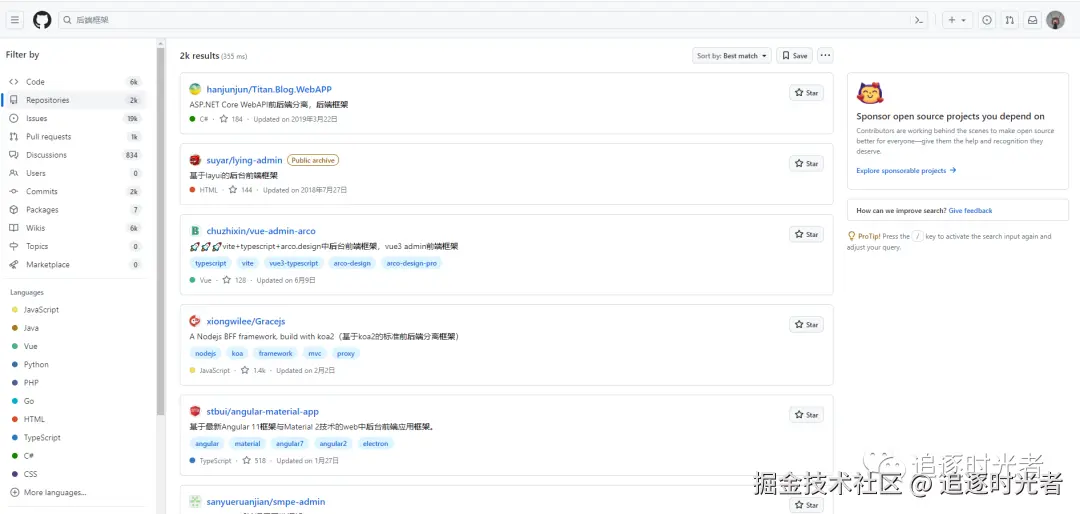Click the mvc topic tag
The width and height of the screenshot is (1080, 514).
tap(315, 353)
